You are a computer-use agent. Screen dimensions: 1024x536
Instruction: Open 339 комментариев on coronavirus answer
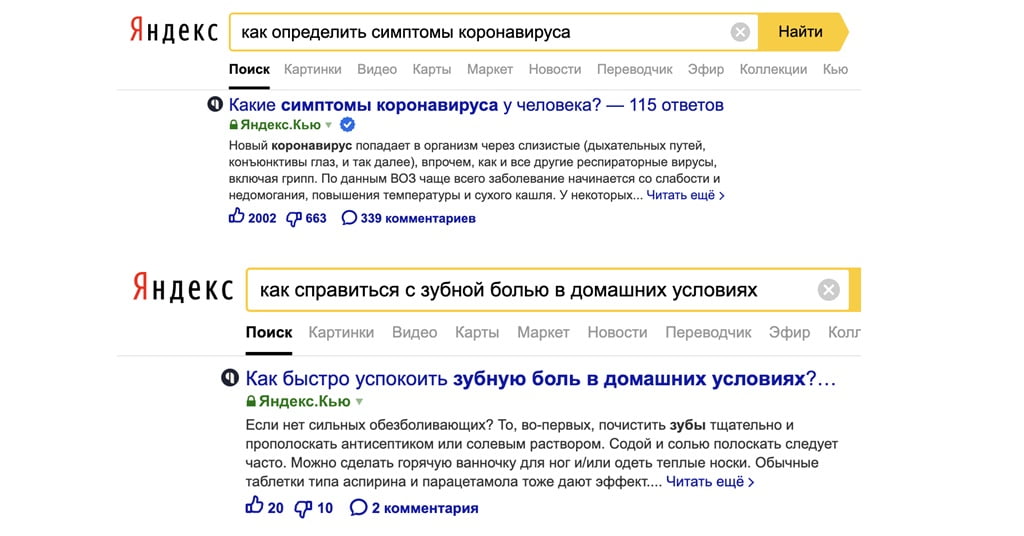point(409,218)
